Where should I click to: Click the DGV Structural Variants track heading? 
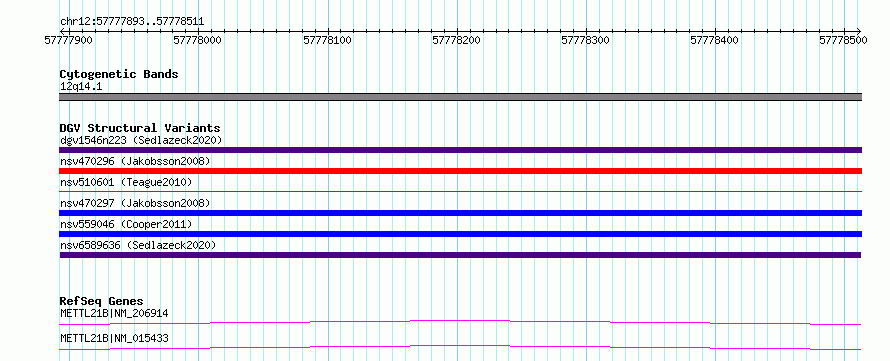point(140,128)
